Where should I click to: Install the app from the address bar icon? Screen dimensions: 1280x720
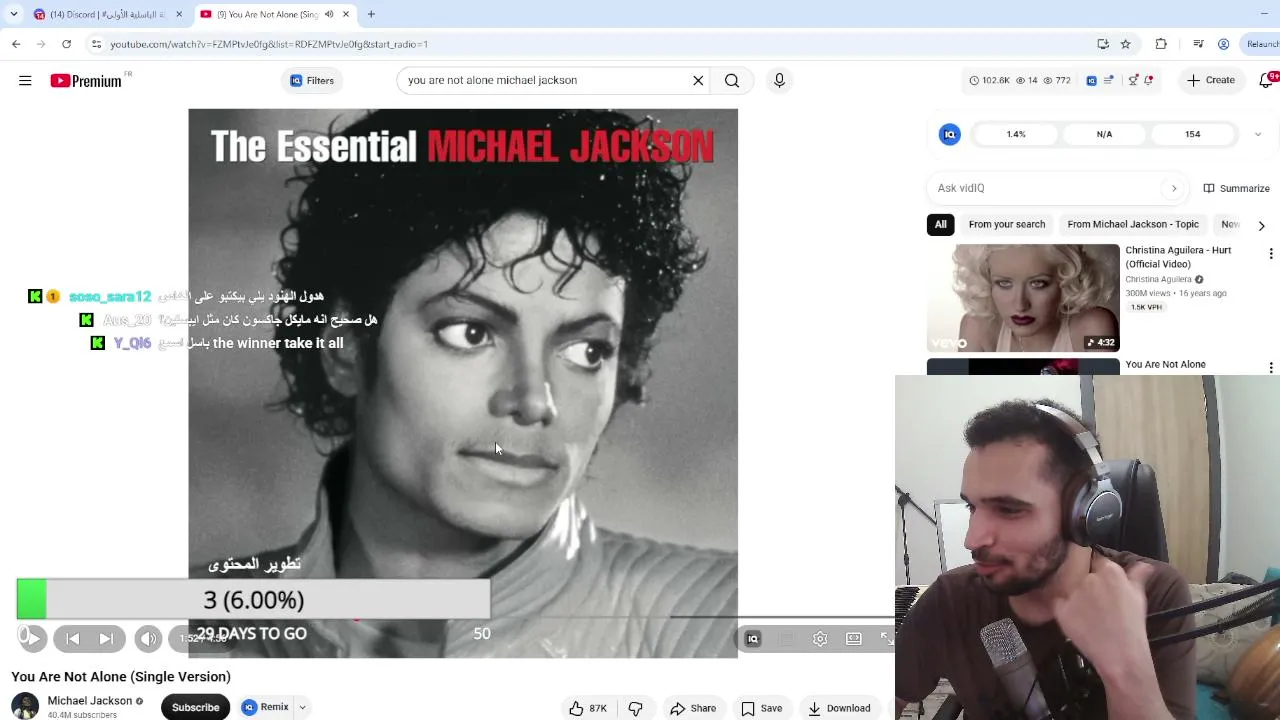tap(1102, 44)
